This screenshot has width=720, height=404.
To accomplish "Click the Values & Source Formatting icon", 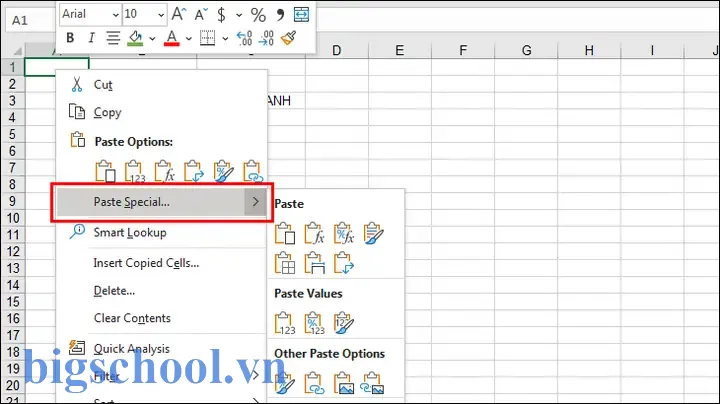I will pyautogui.click(x=344, y=323).
